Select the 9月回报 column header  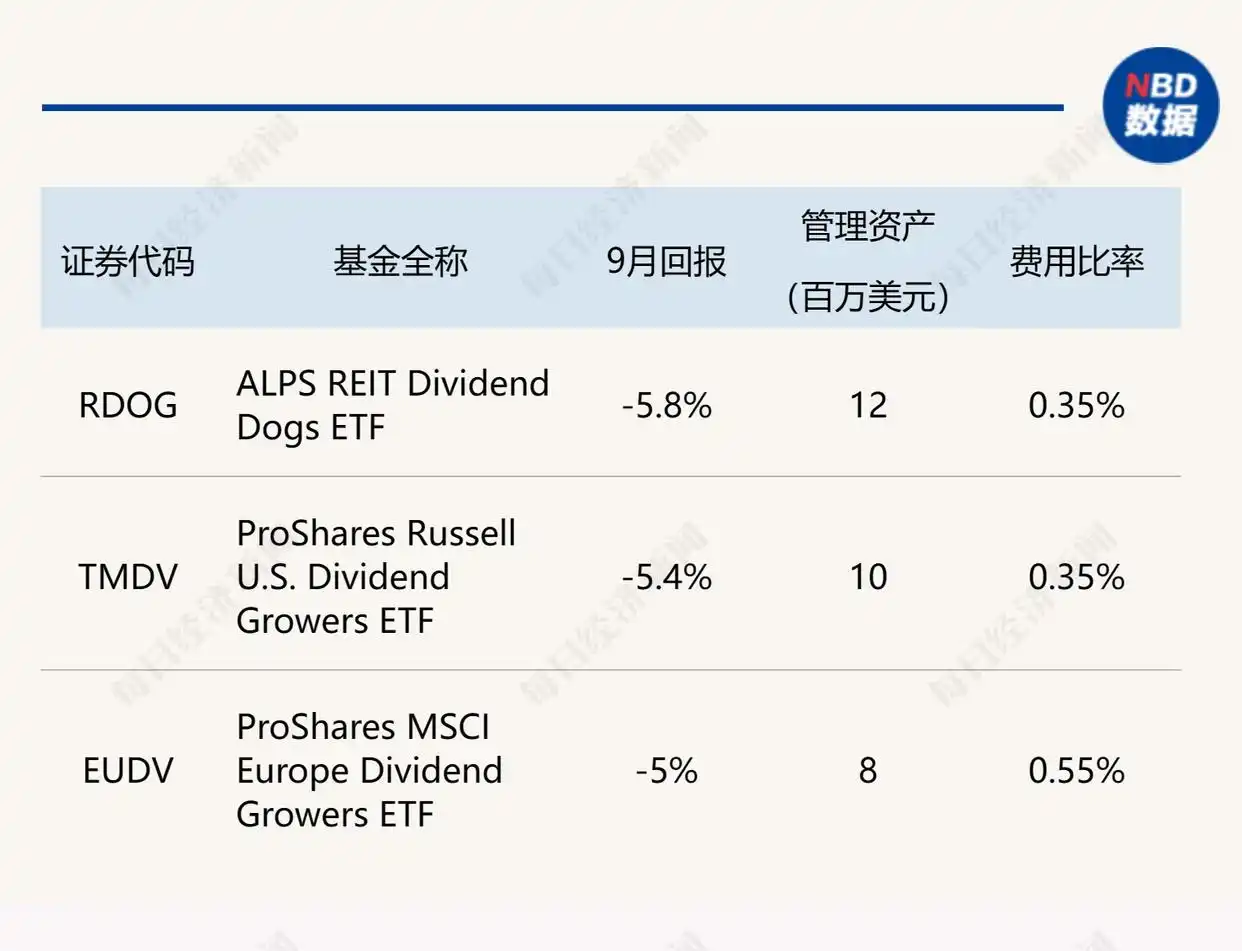666,261
